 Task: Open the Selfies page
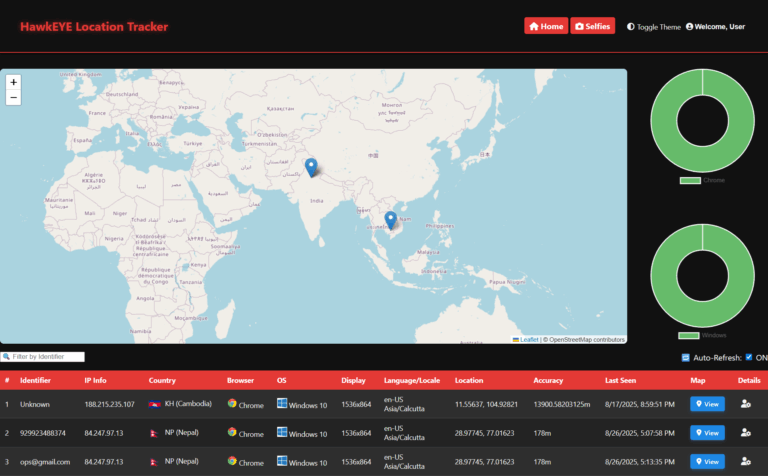593,26
